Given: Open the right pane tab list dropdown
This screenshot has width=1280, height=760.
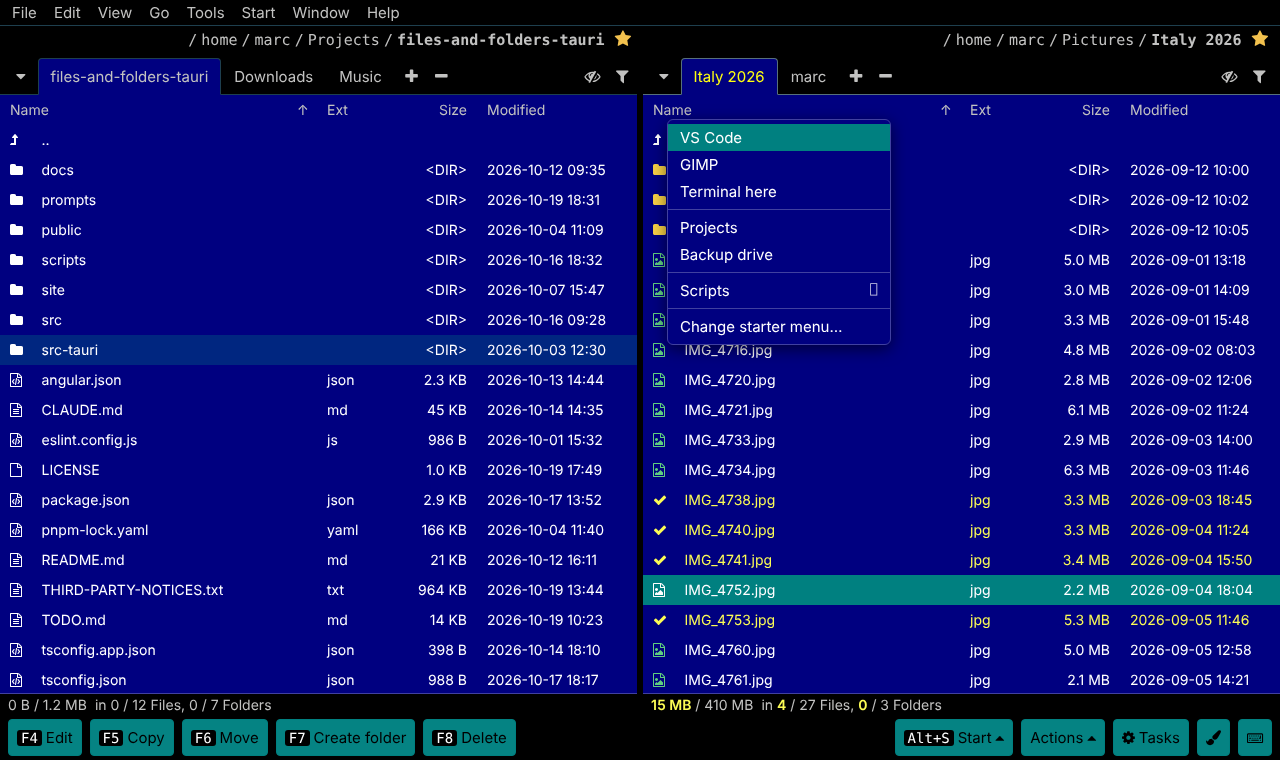Looking at the screenshot, I should click(663, 77).
